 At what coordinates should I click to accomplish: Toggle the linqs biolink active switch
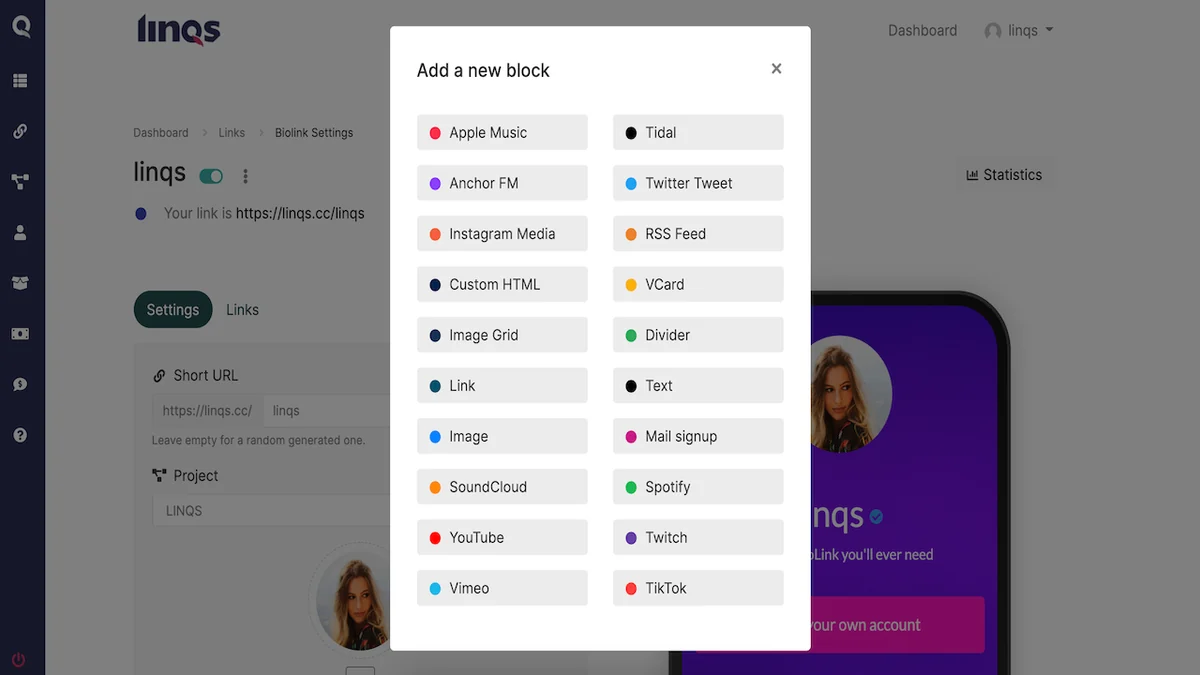(211, 176)
